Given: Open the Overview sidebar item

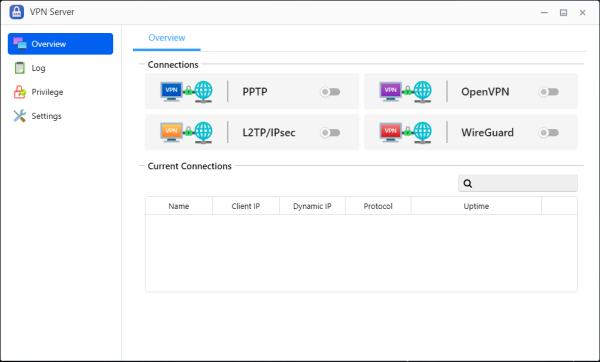Looking at the screenshot, I should (60, 44).
